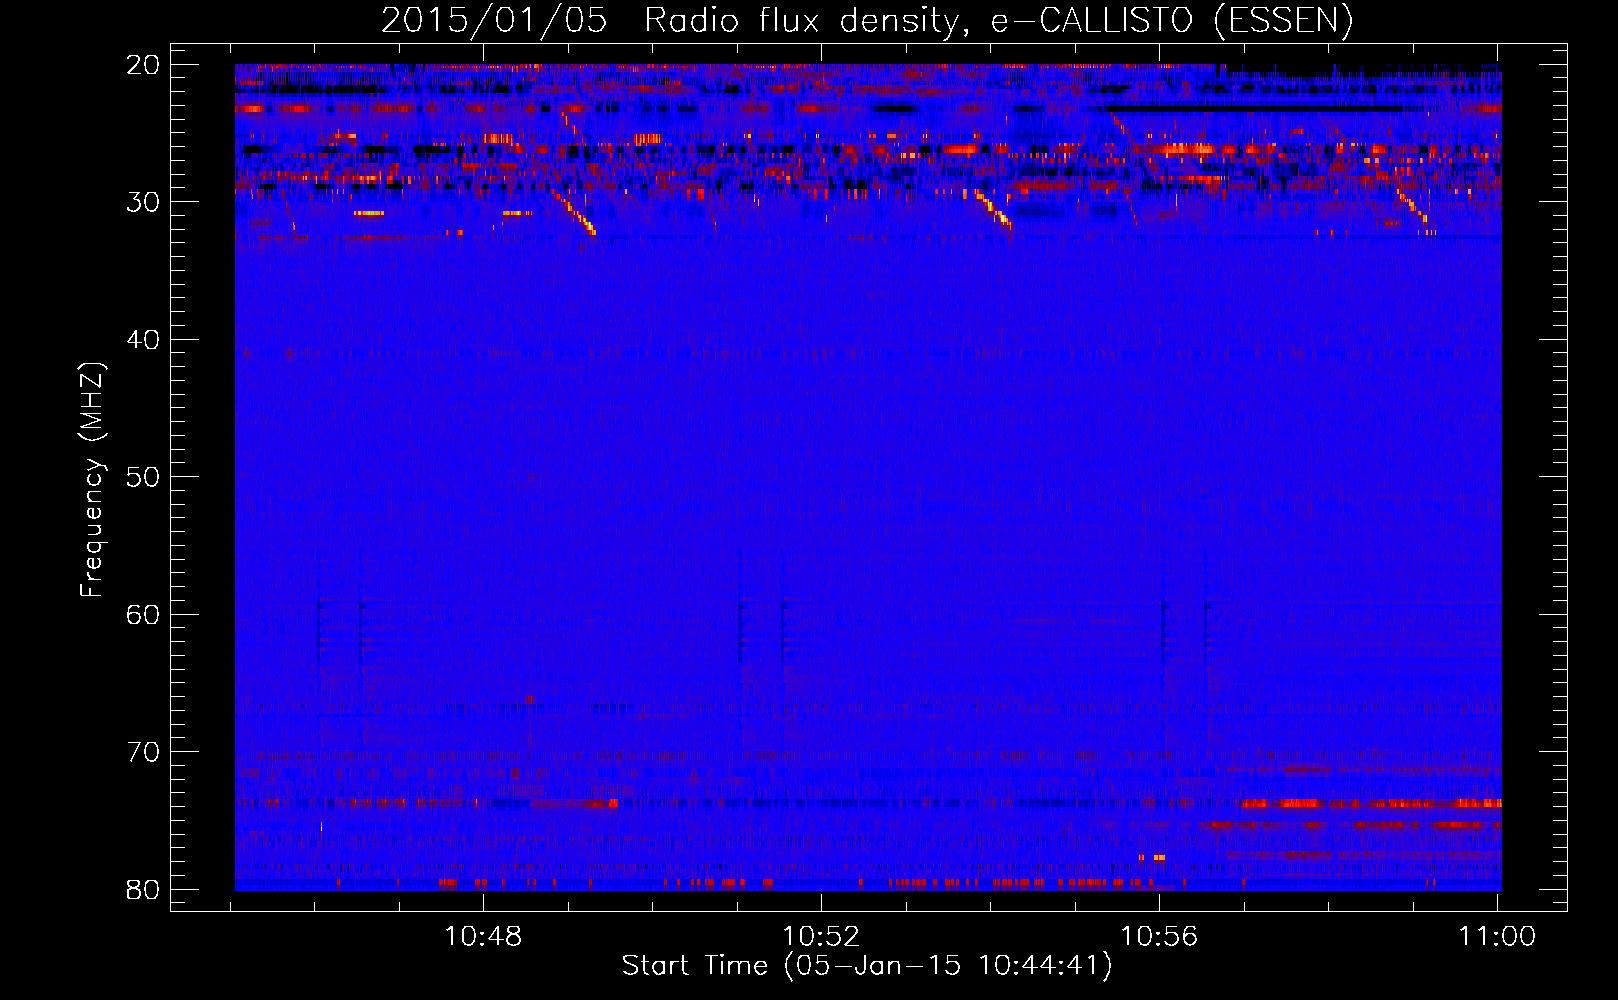Click the 80 MHz frequency tick label
The image size is (1618, 1000).
pos(143,889)
